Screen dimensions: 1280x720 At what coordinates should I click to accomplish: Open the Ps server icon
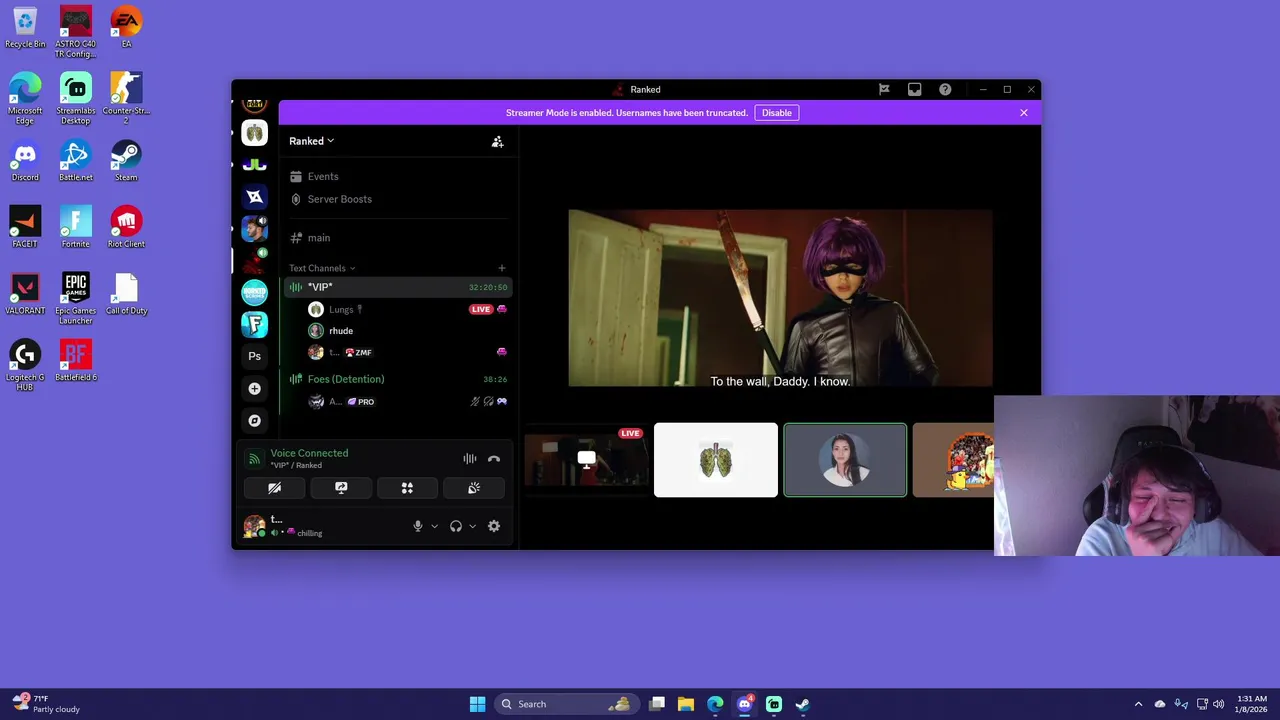pos(255,356)
